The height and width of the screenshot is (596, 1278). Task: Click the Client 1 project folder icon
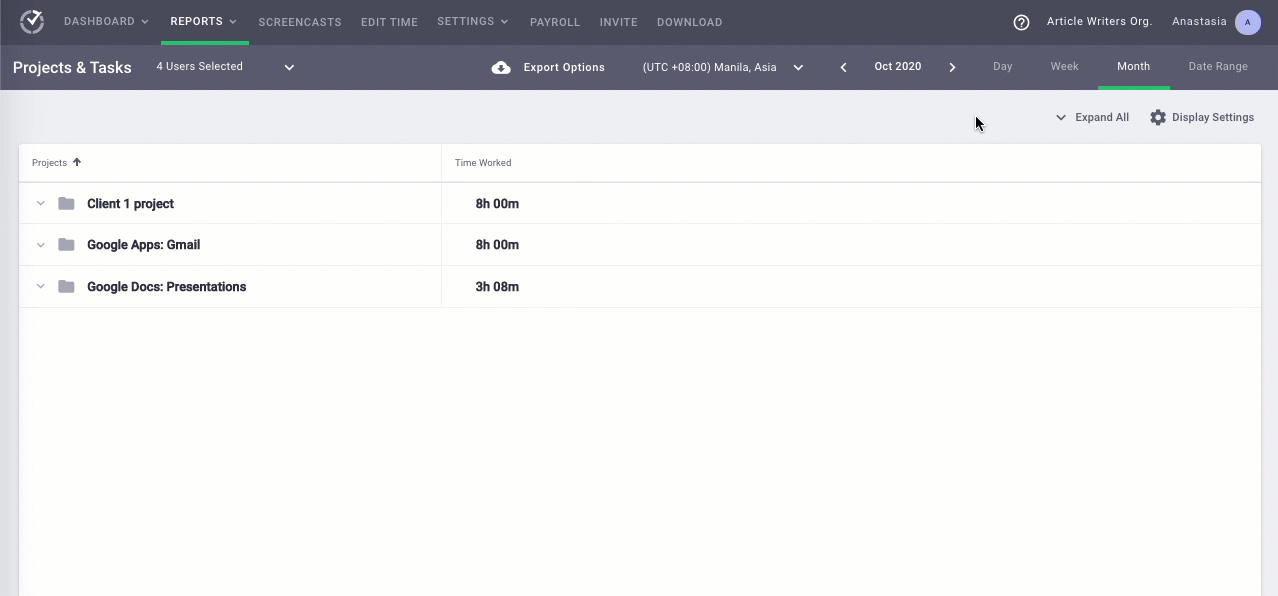point(66,204)
